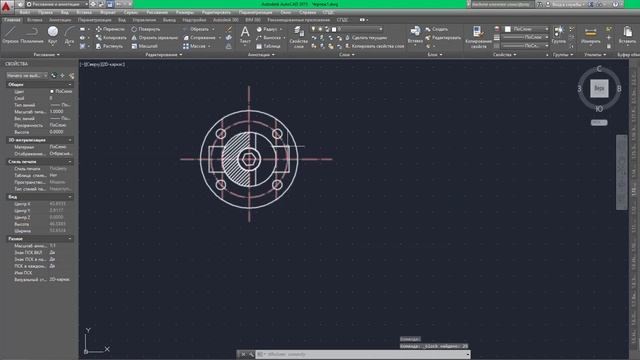640x360 pixels.
Task: Click the Цвет ПоСлою color value
Action: (60, 91)
